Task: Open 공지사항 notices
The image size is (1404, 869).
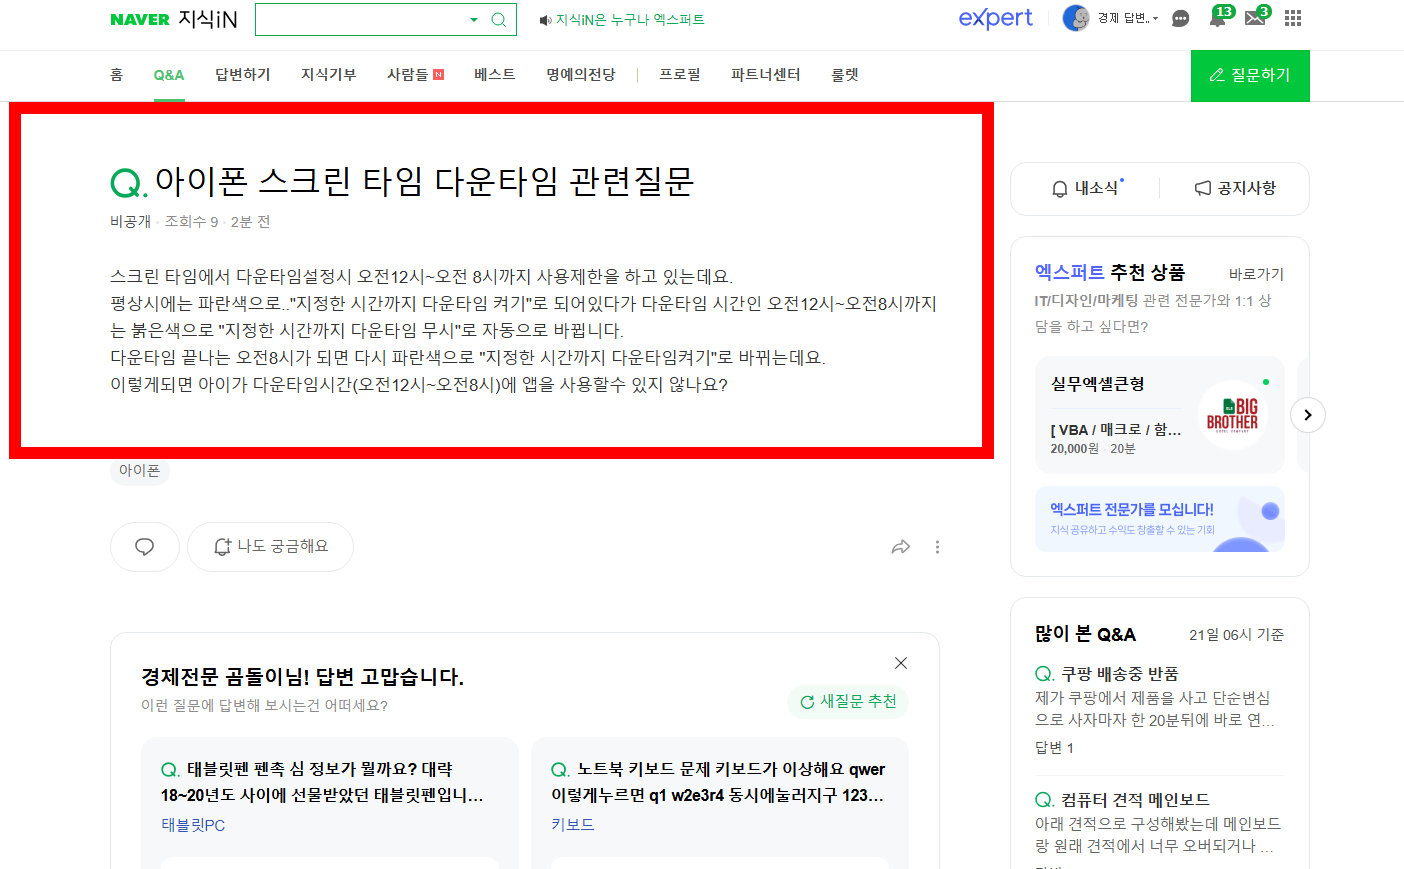Action: 1235,188
